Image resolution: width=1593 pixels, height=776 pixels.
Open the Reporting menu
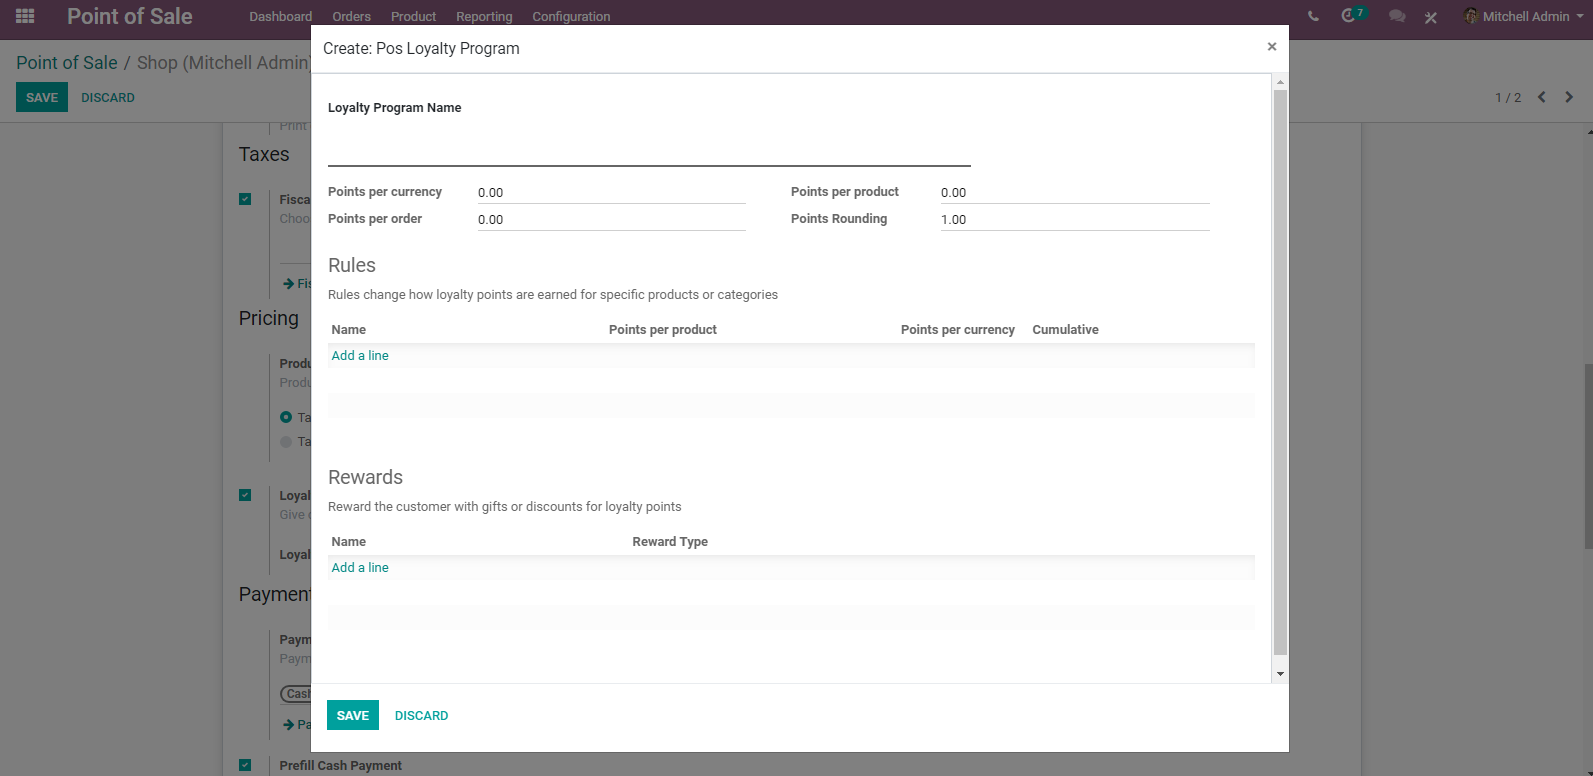[x=484, y=16]
